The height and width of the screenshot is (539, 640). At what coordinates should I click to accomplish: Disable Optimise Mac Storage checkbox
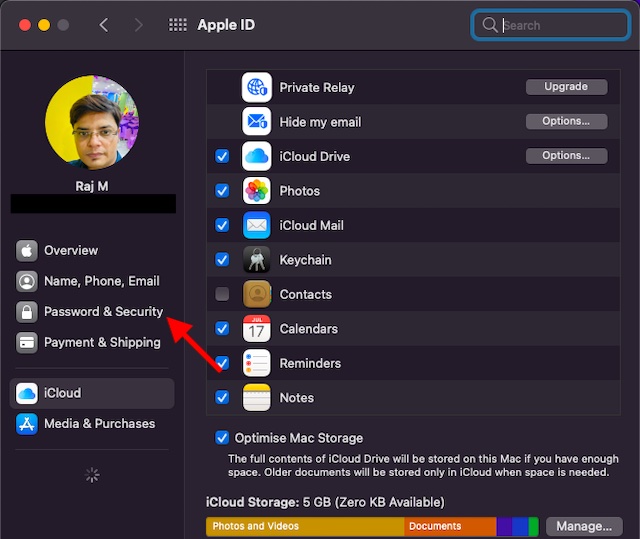pos(222,438)
